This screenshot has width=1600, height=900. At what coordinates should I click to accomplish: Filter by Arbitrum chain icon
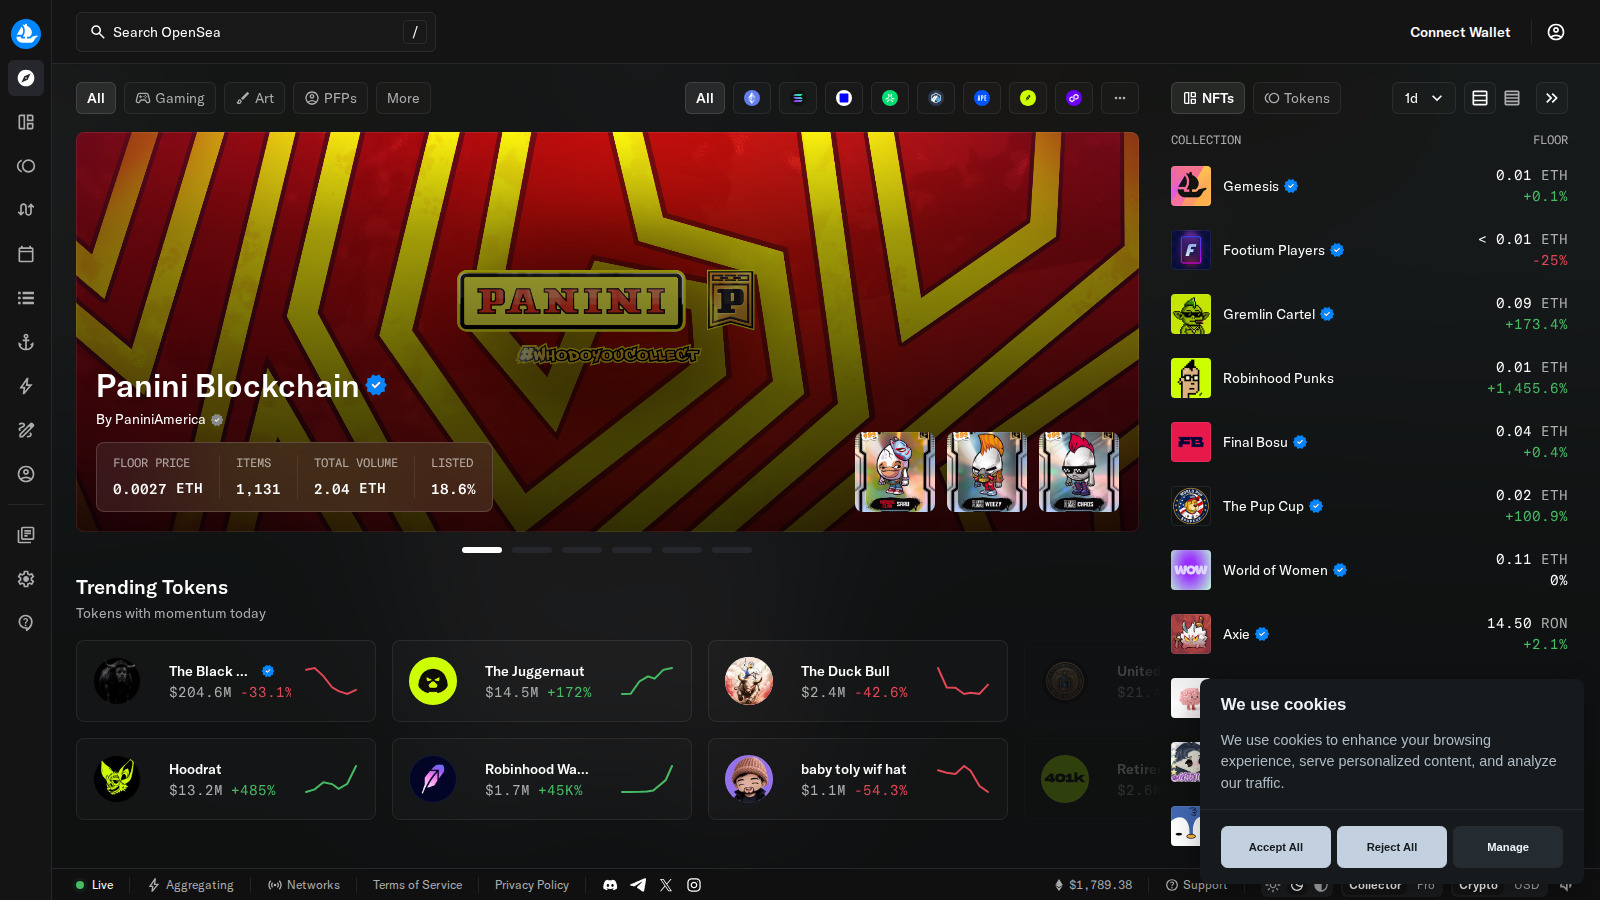point(936,98)
